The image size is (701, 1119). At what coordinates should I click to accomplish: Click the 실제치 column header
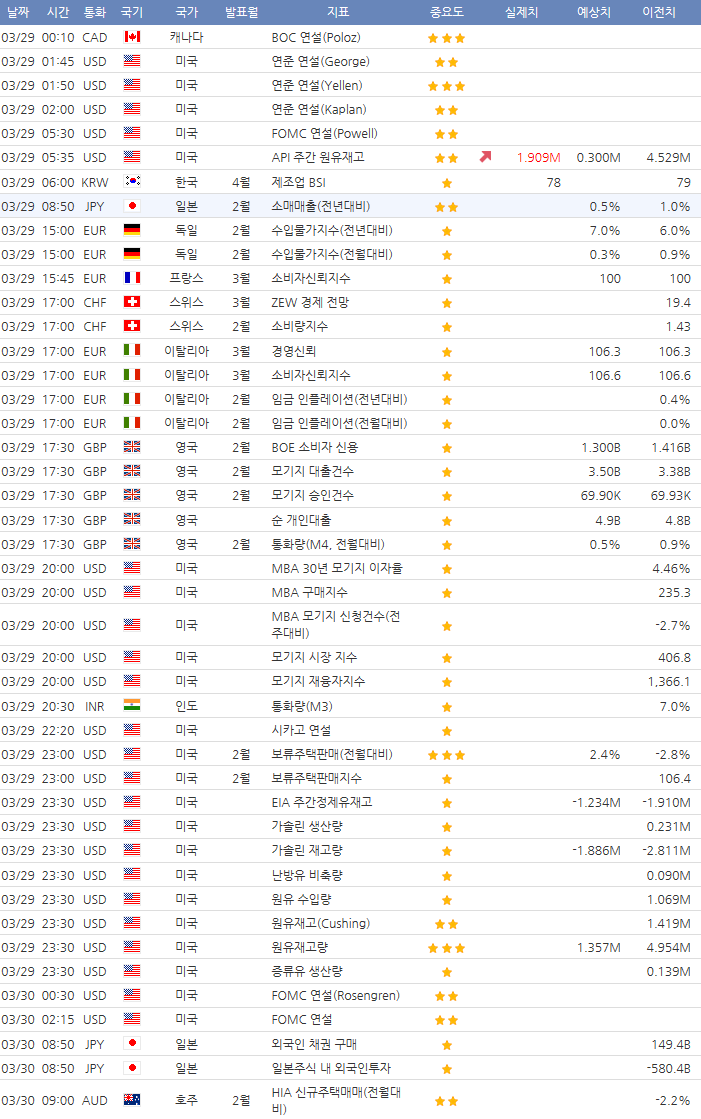pyautogui.click(x=522, y=12)
